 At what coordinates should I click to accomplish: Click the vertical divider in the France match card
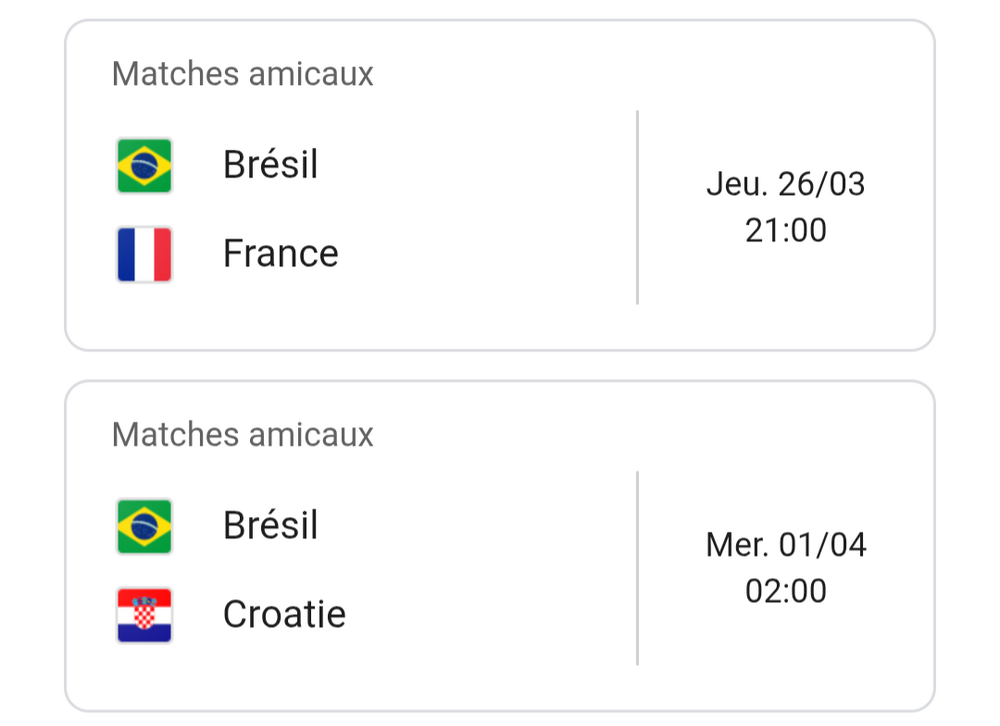coord(637,207)
